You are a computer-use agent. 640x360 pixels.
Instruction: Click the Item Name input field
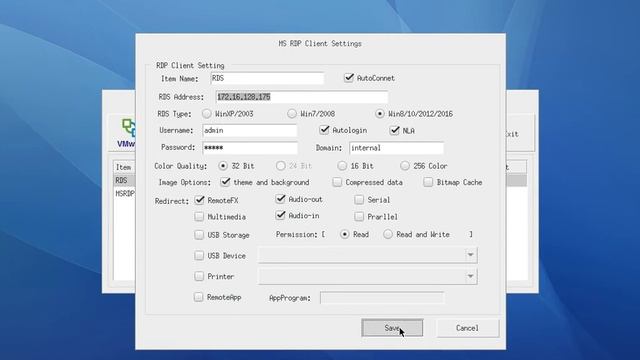(x=267, y=78)
